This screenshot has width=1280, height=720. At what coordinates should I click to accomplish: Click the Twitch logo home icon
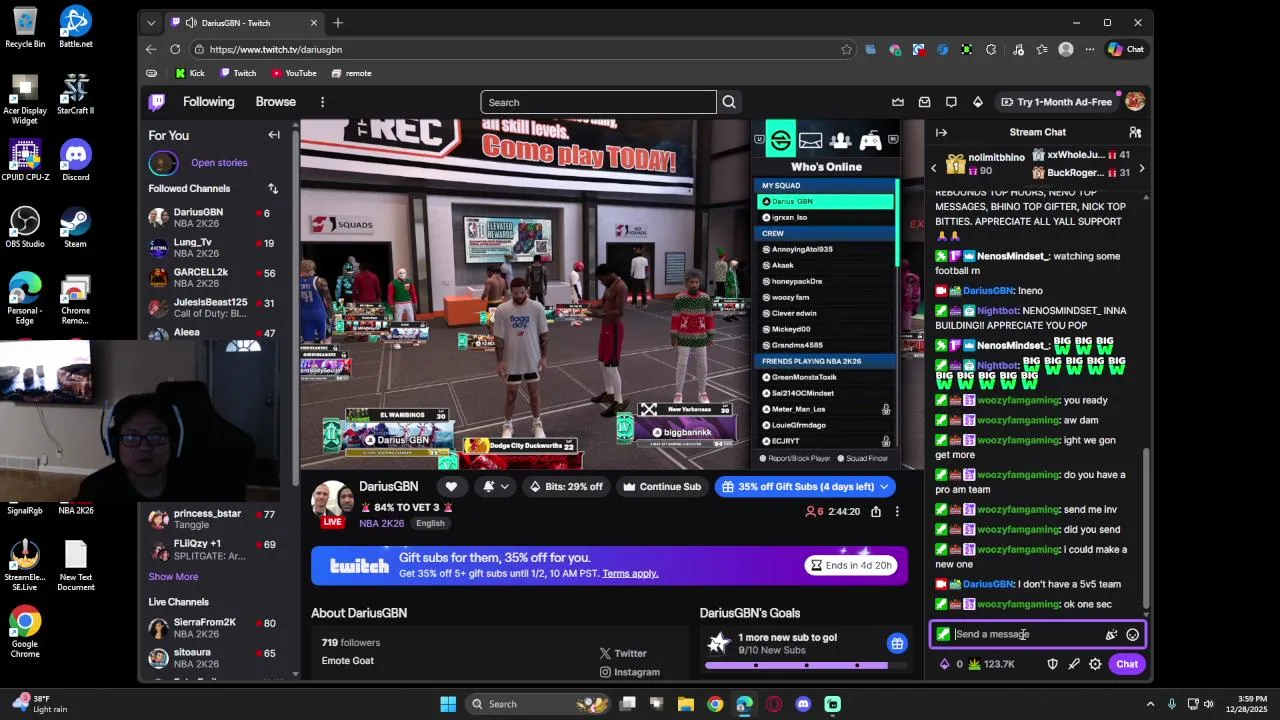(157, 102)
